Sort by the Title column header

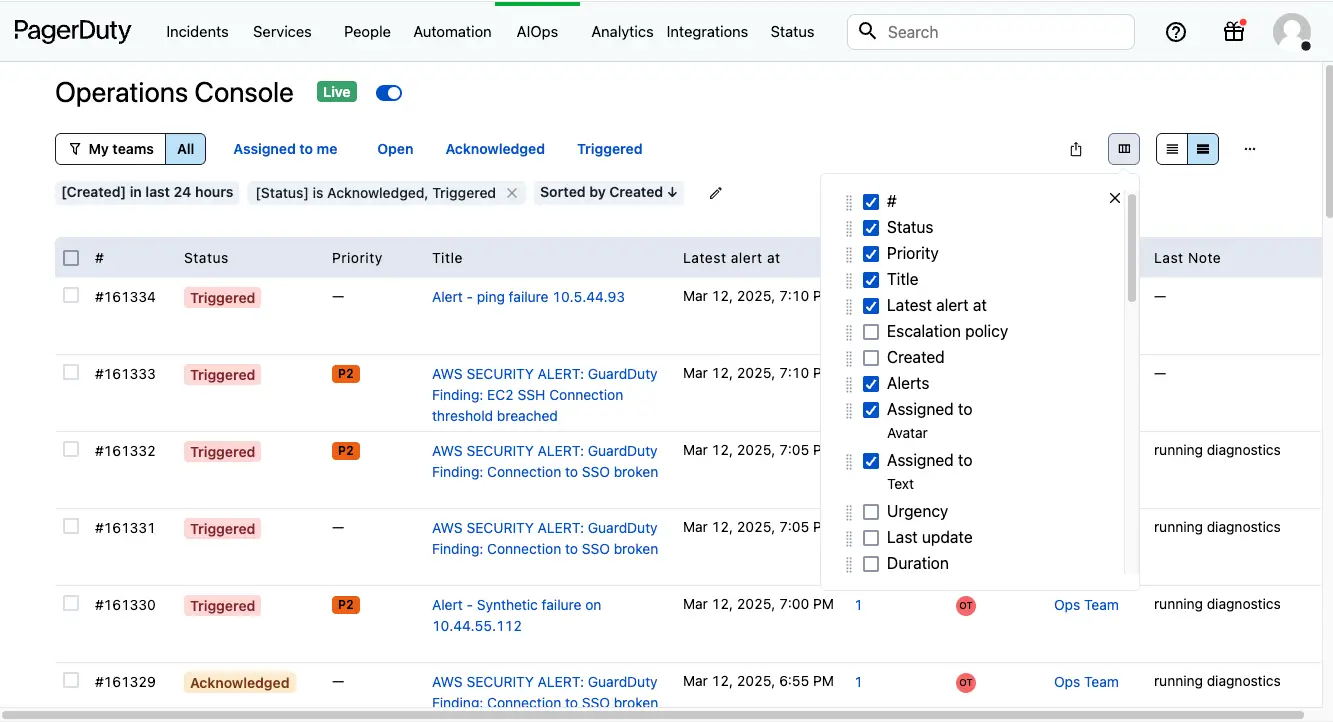pyautogui.click(x=447, y=258)
